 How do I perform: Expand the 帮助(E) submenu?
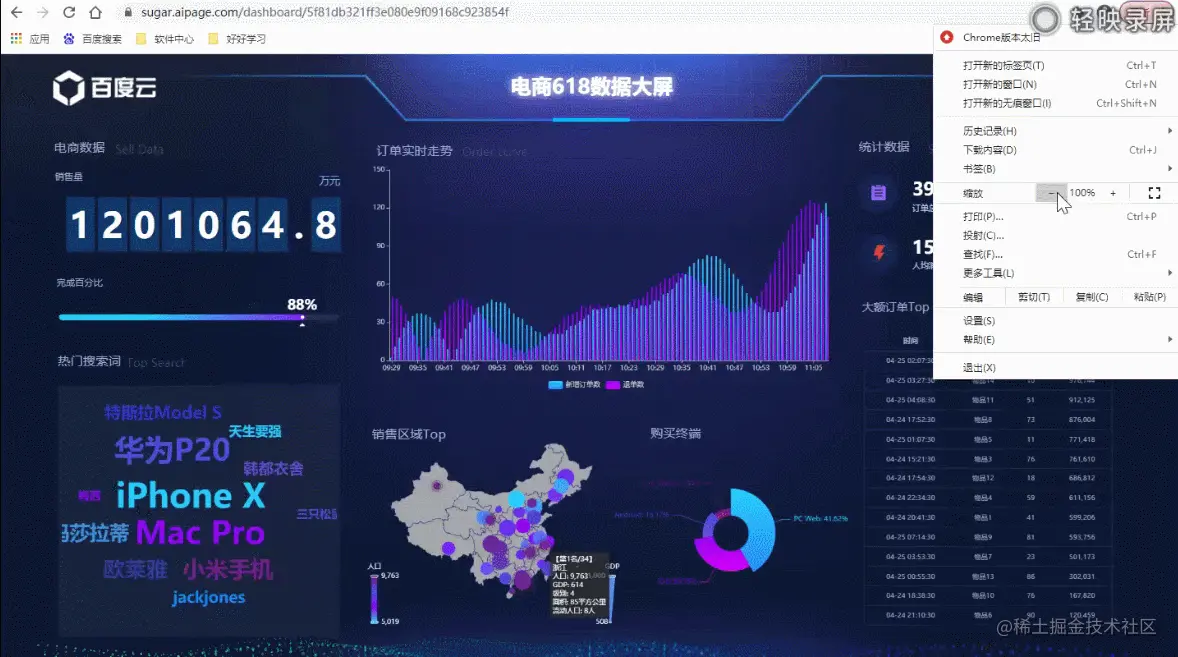point(1055,339)
